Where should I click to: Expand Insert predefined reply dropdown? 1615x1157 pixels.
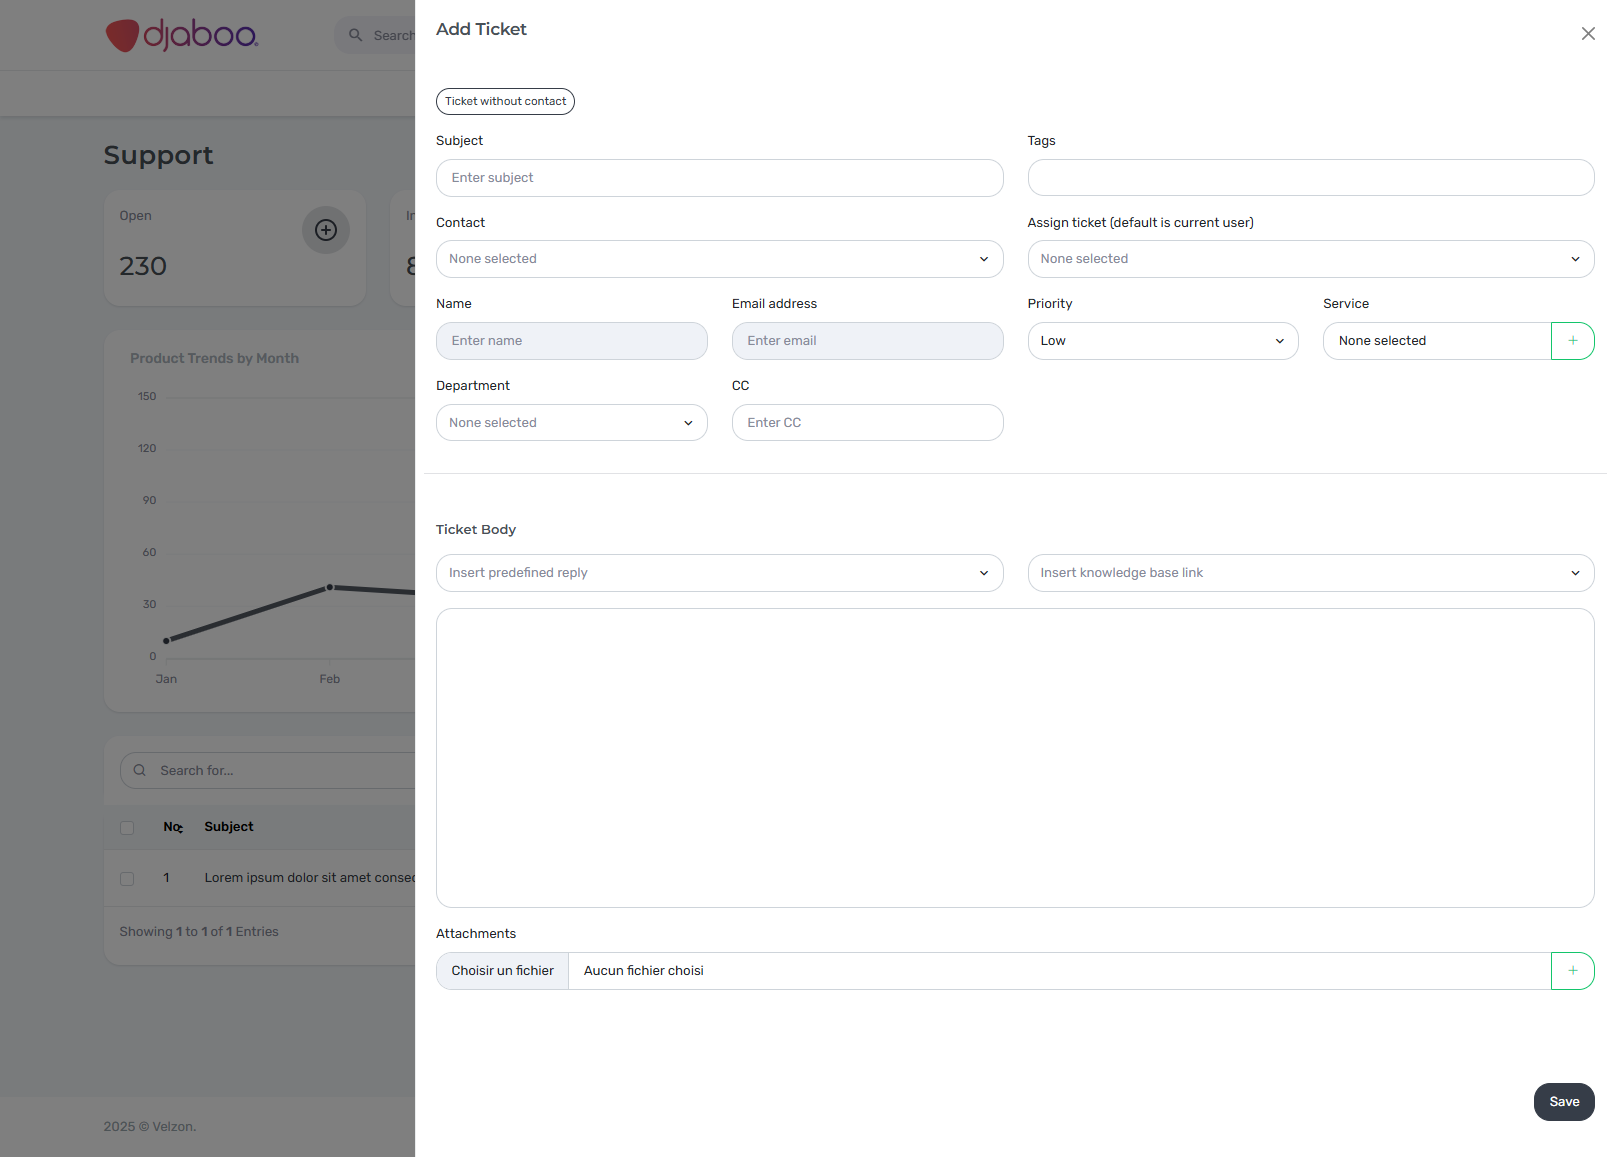(719, 573)
